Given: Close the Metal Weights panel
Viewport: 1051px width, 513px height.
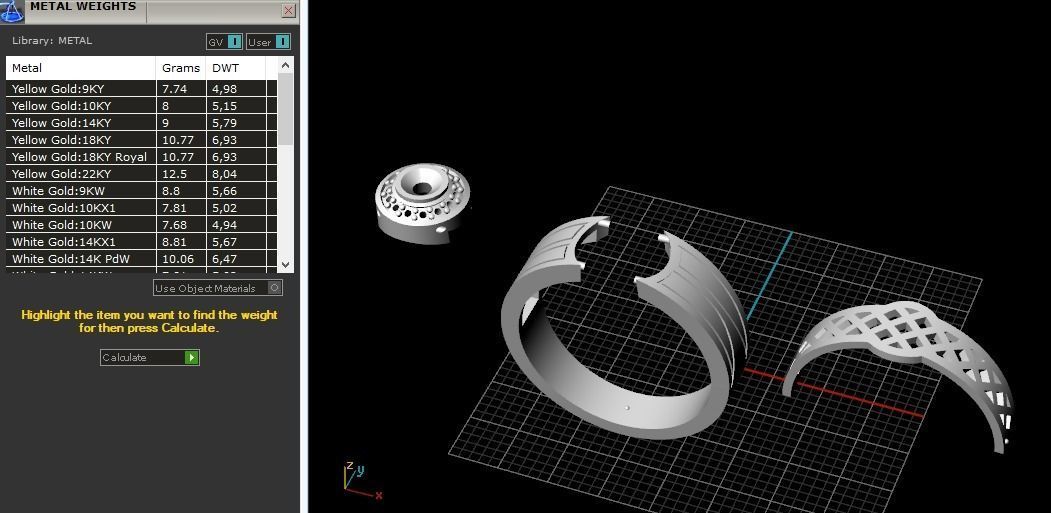Looking at the screenshot, I should [289, 10].
